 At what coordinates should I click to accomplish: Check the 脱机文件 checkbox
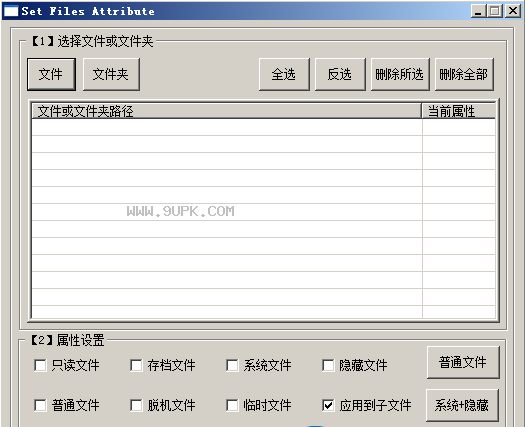pyautogui.click(x=136, y=405)
